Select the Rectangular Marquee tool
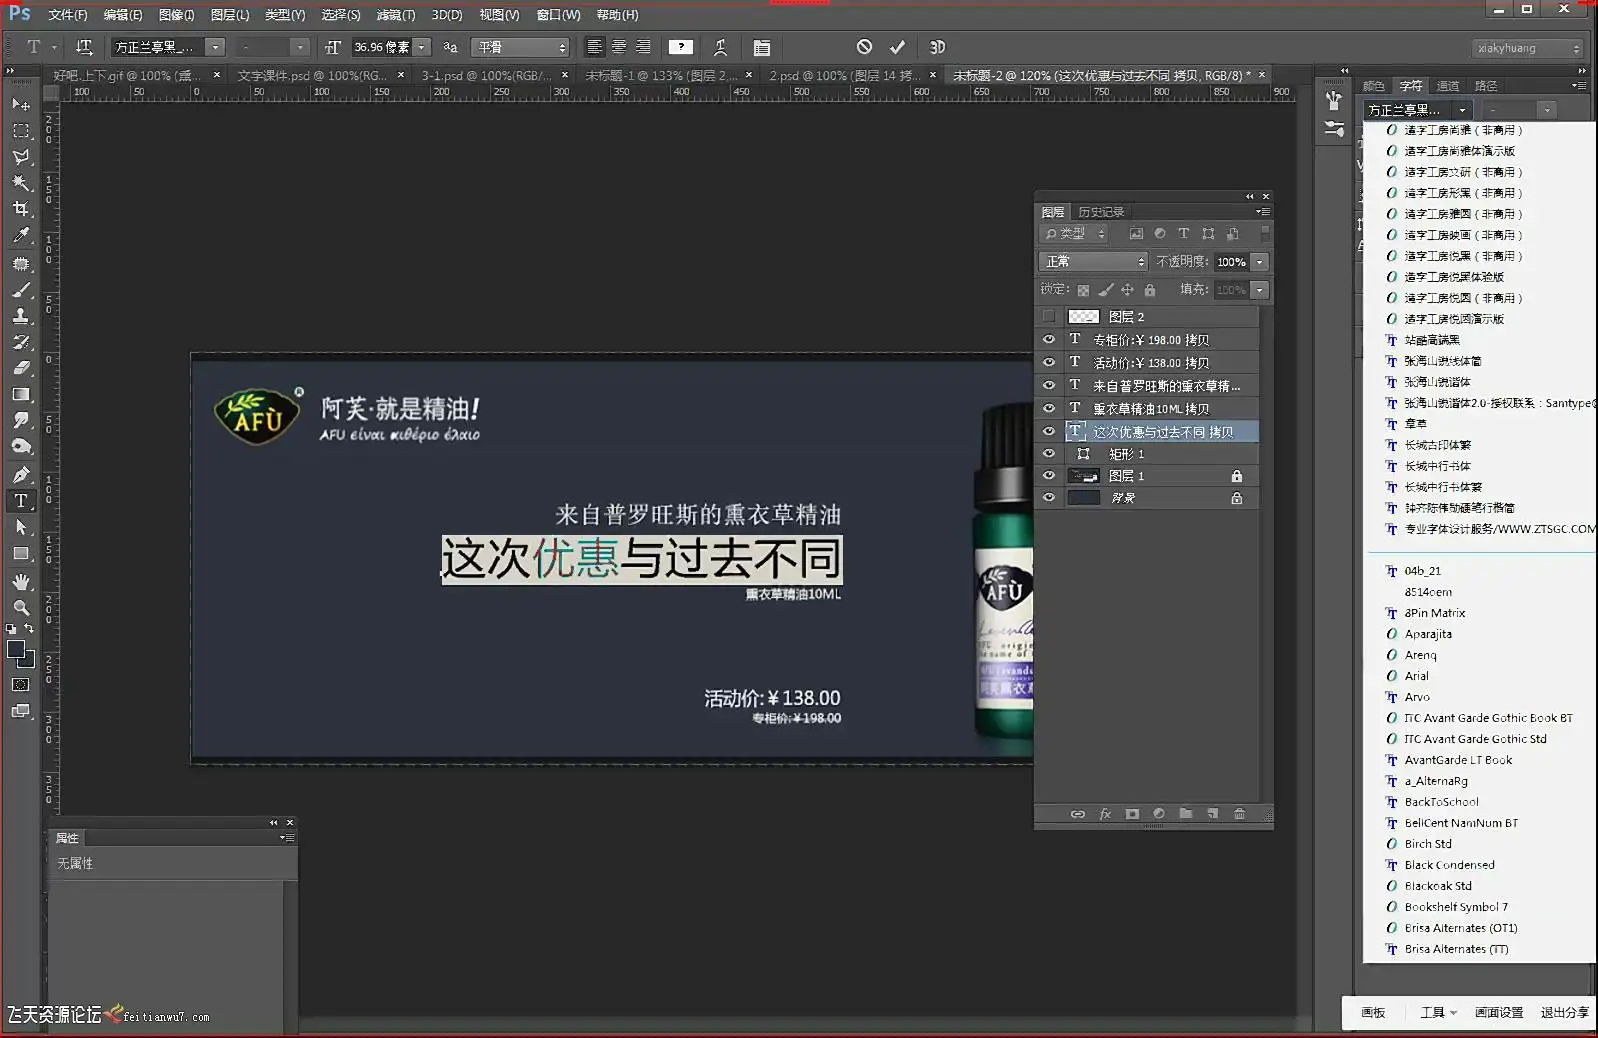 [21, 131]
